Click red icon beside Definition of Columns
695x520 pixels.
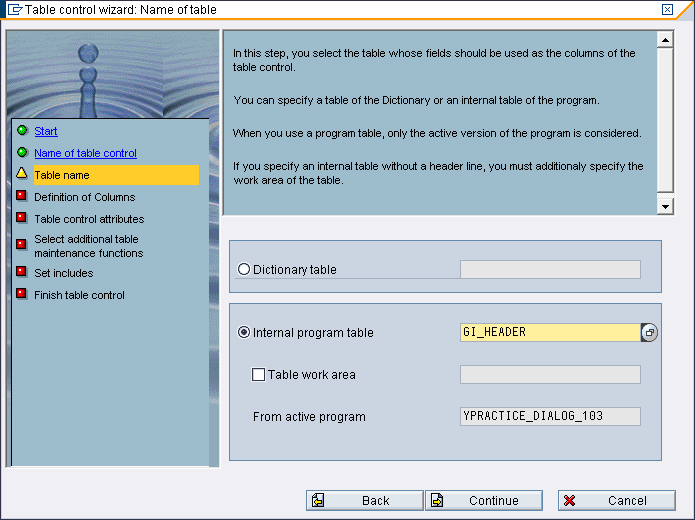point(21,196)
